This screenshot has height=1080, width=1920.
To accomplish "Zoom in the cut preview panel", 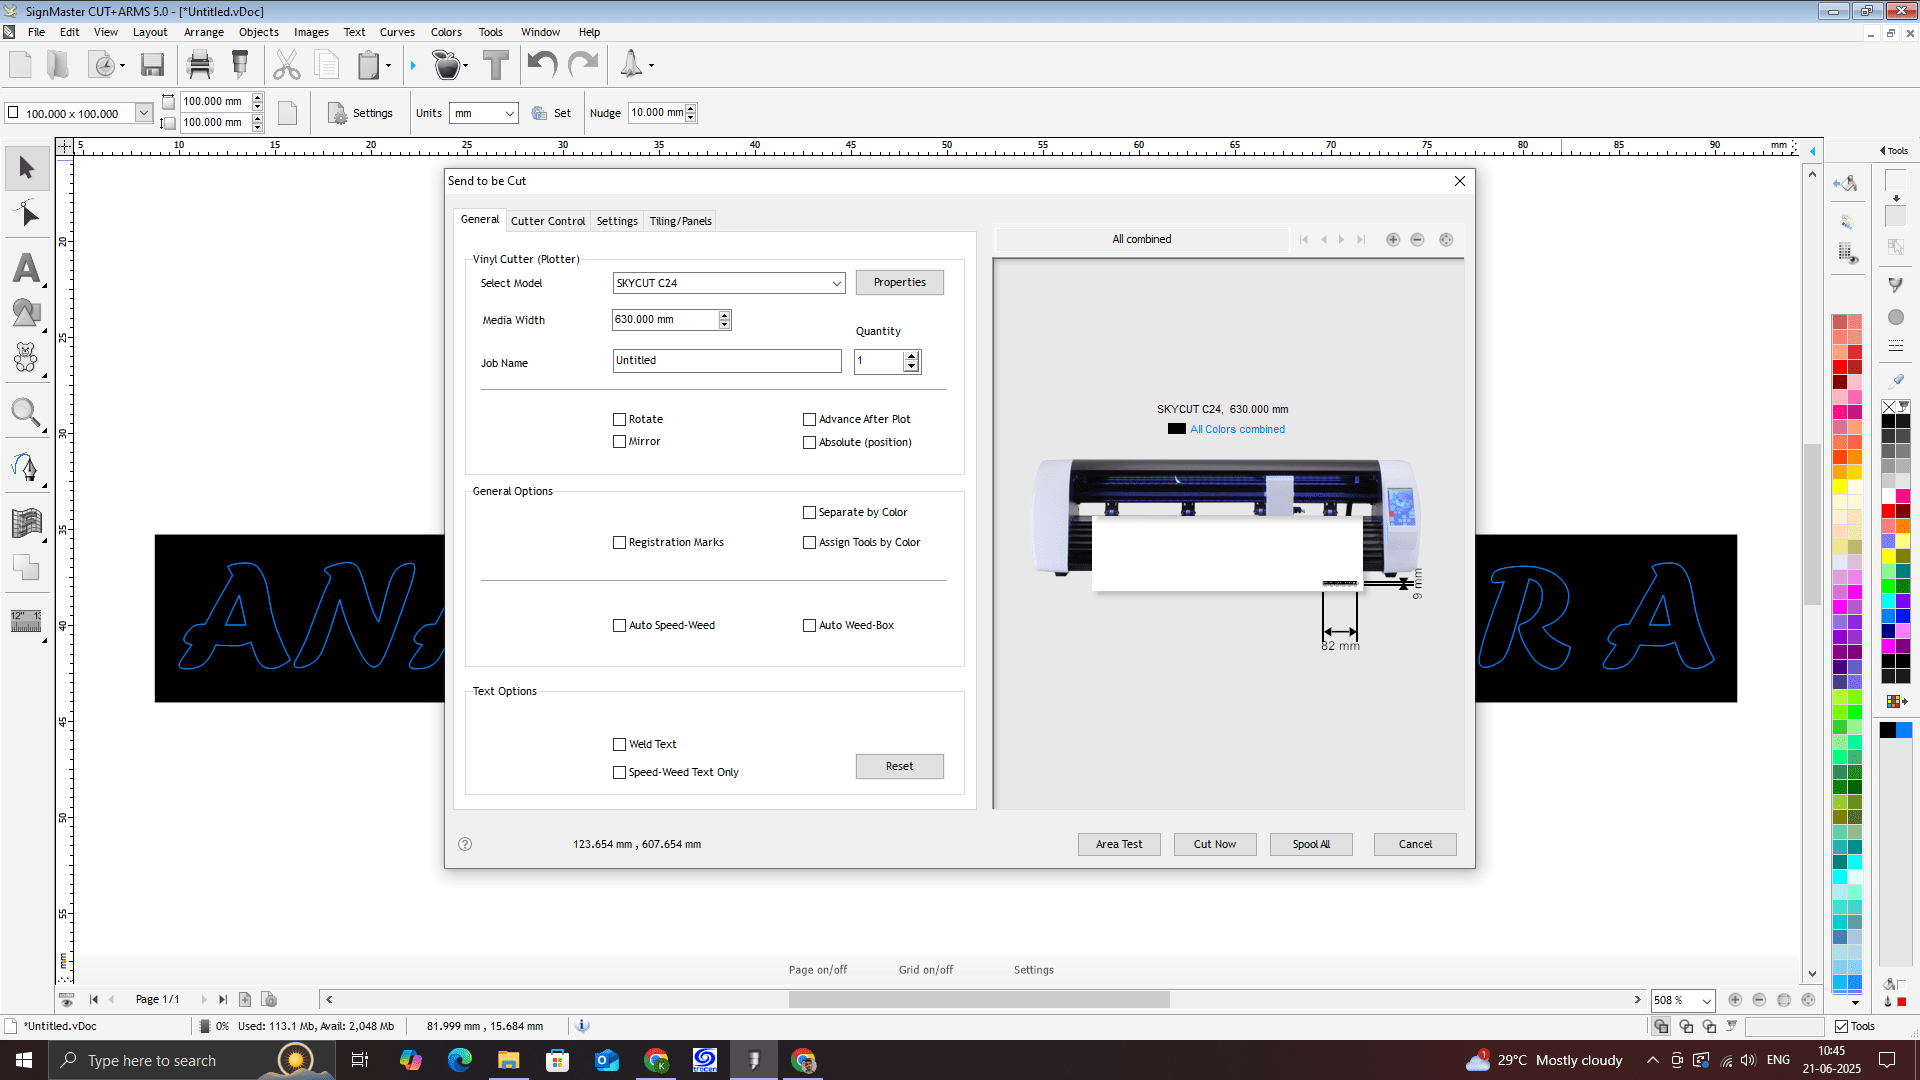I will (1392, 240).
